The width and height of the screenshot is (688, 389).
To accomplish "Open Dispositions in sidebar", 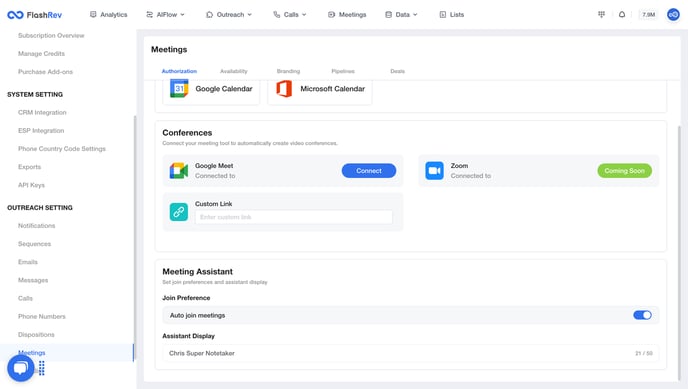I will (36, 335).
